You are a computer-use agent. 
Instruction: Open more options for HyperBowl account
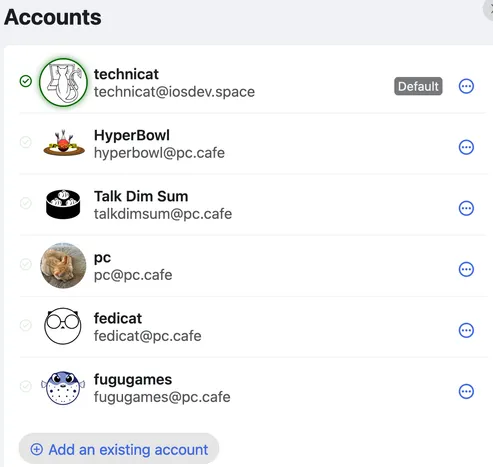coord(466,147)
